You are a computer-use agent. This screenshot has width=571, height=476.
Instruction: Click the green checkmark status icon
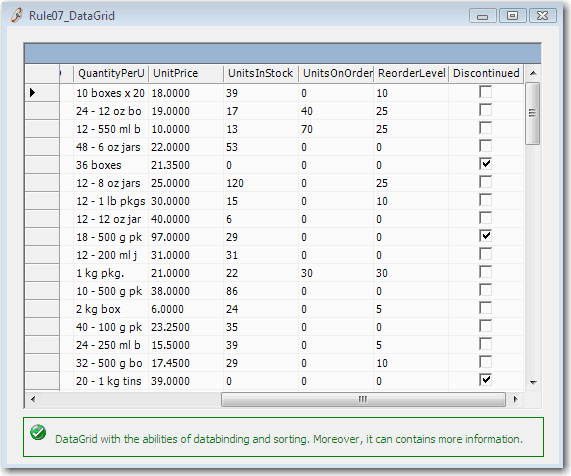(x=38, y=432)
